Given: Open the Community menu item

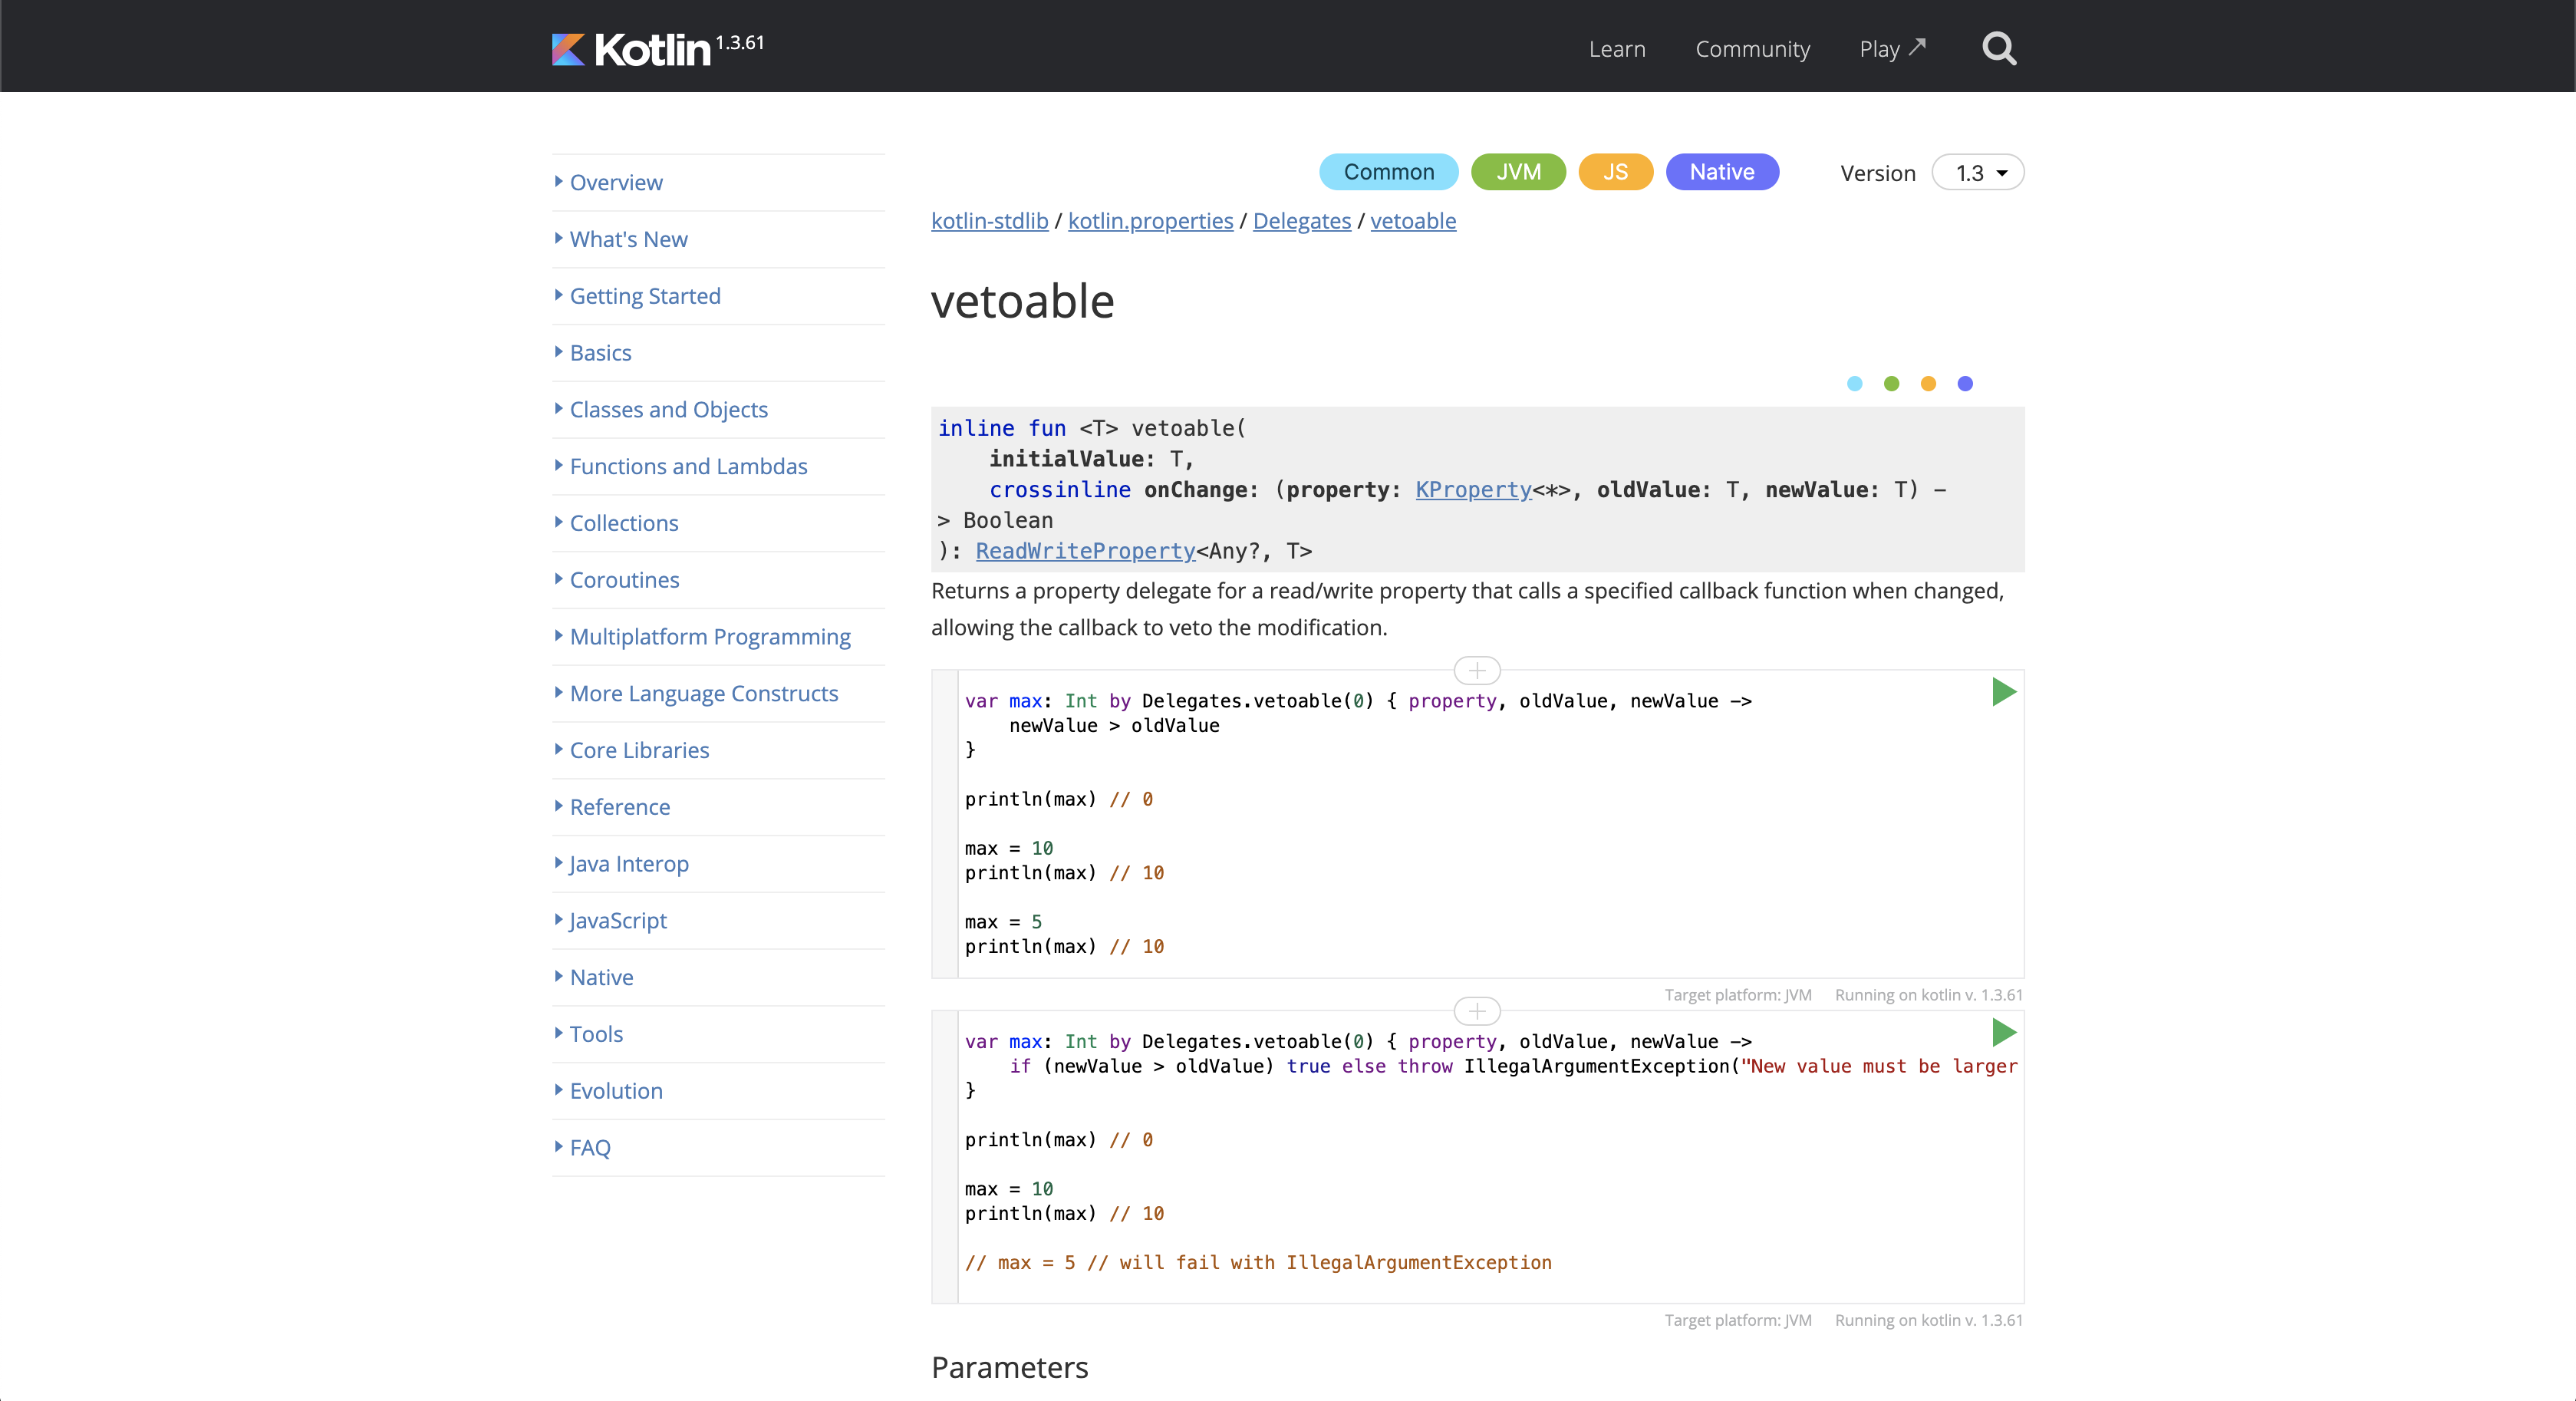Looking at the screenshot, I should pos(1752,49).
